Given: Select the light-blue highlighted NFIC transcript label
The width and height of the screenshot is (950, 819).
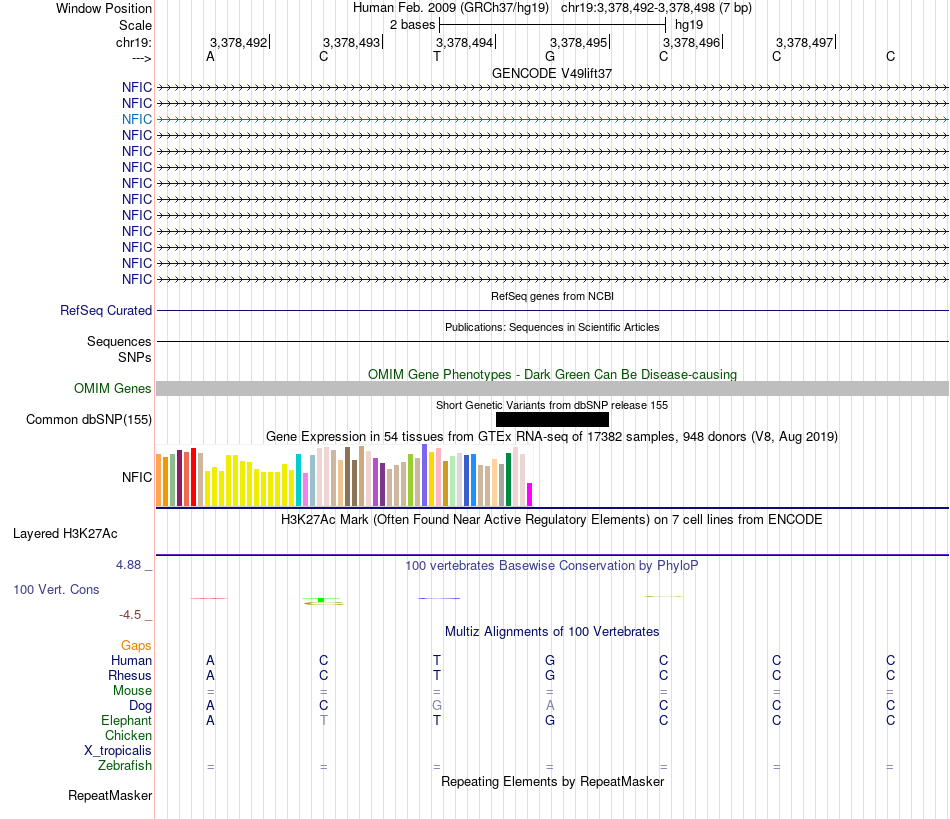Looking at the screenshot, I should [x=136, y=119].
